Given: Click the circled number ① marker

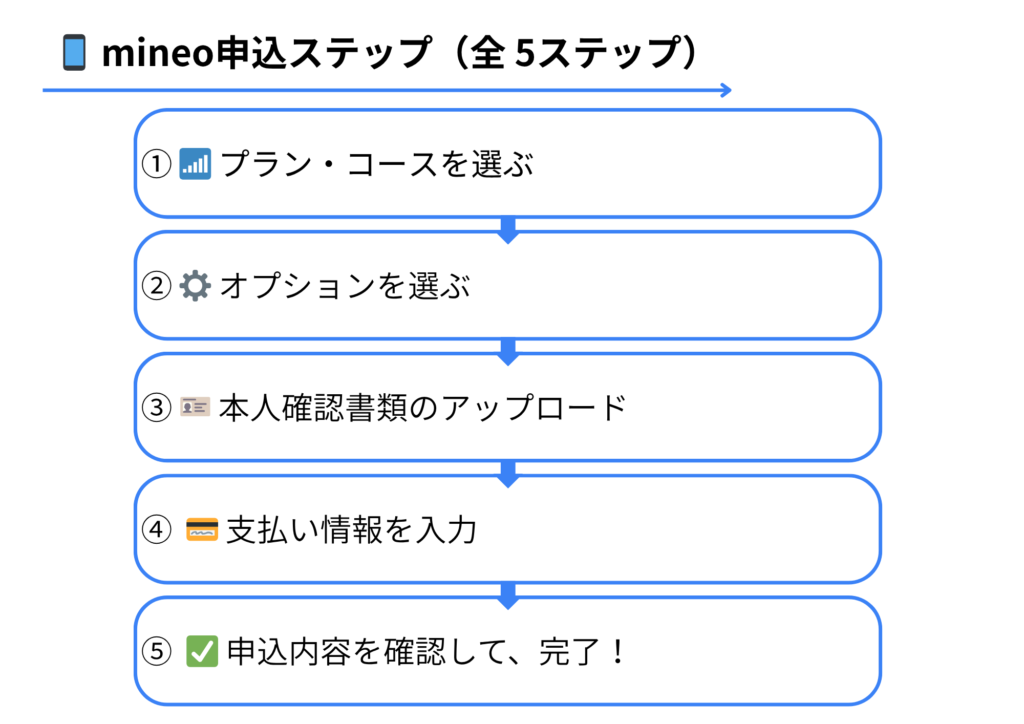Looking at the screenshot, I should (x=157, y=164).
